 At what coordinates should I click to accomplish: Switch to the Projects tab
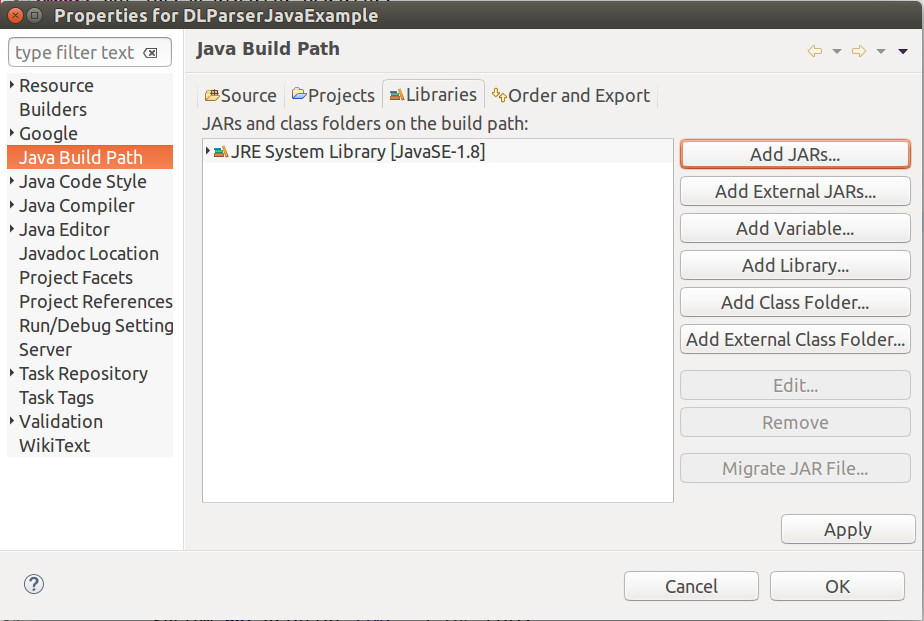333,95
